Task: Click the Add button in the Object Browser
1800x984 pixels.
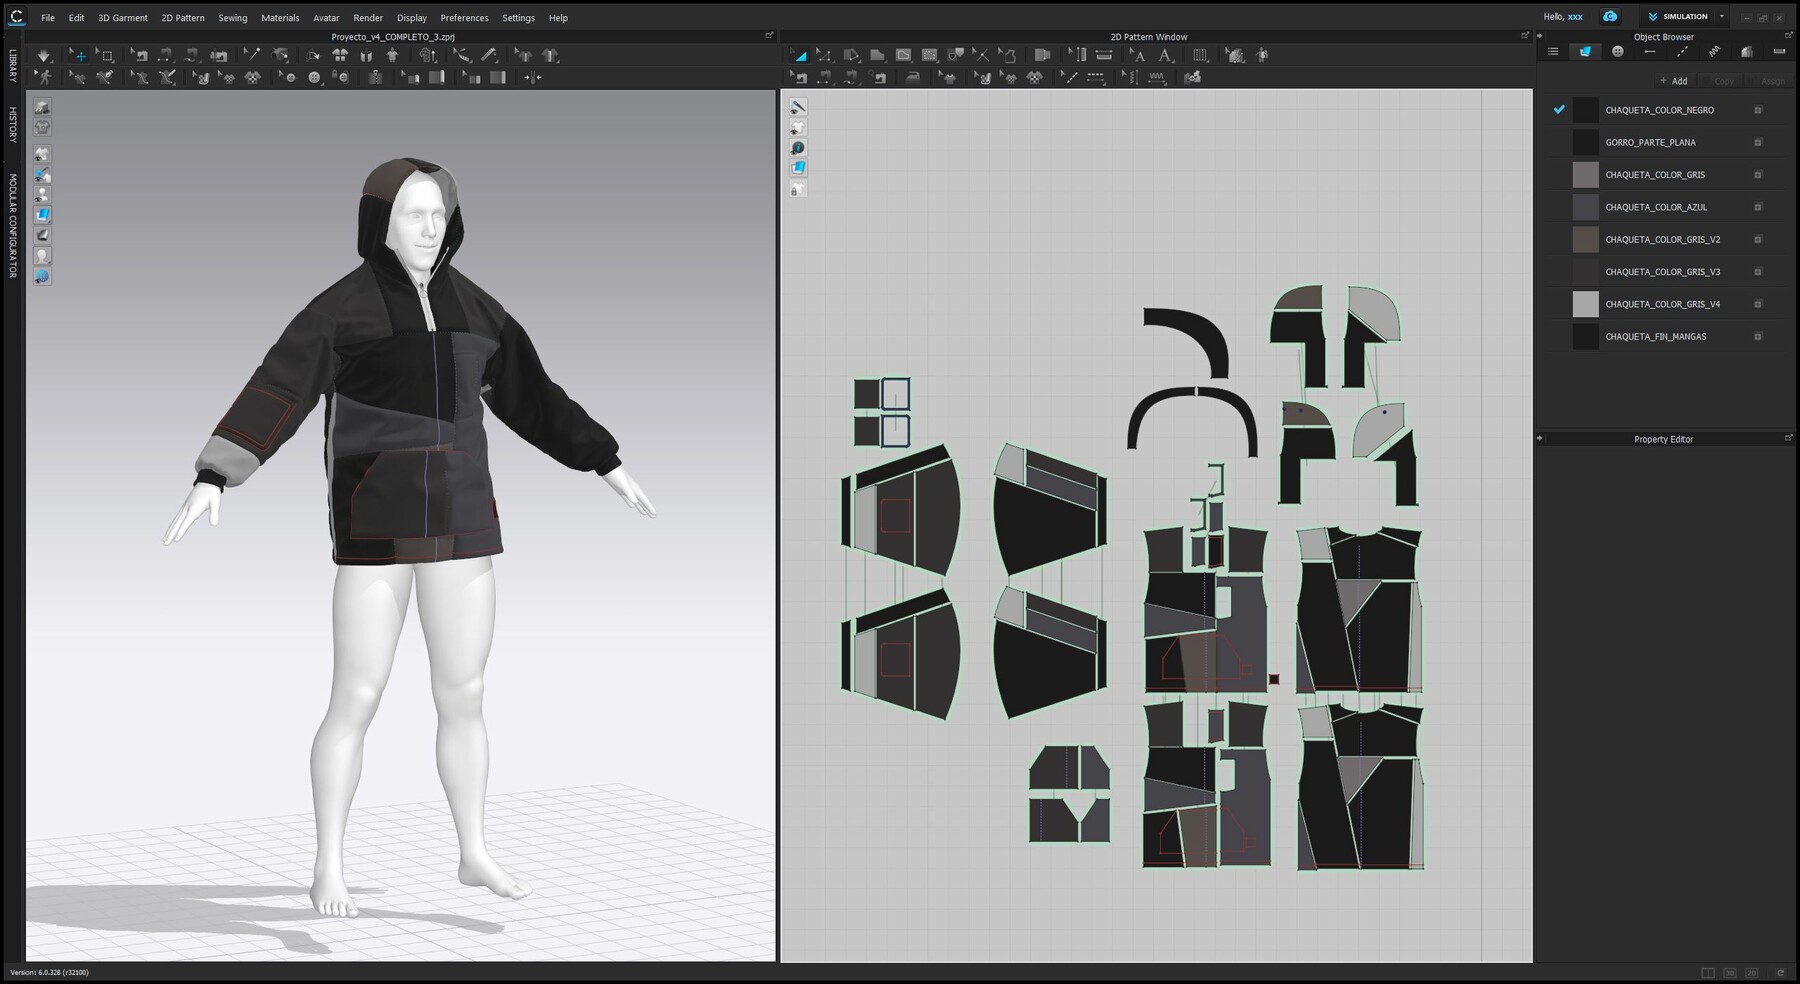Action: (1674, 81)
